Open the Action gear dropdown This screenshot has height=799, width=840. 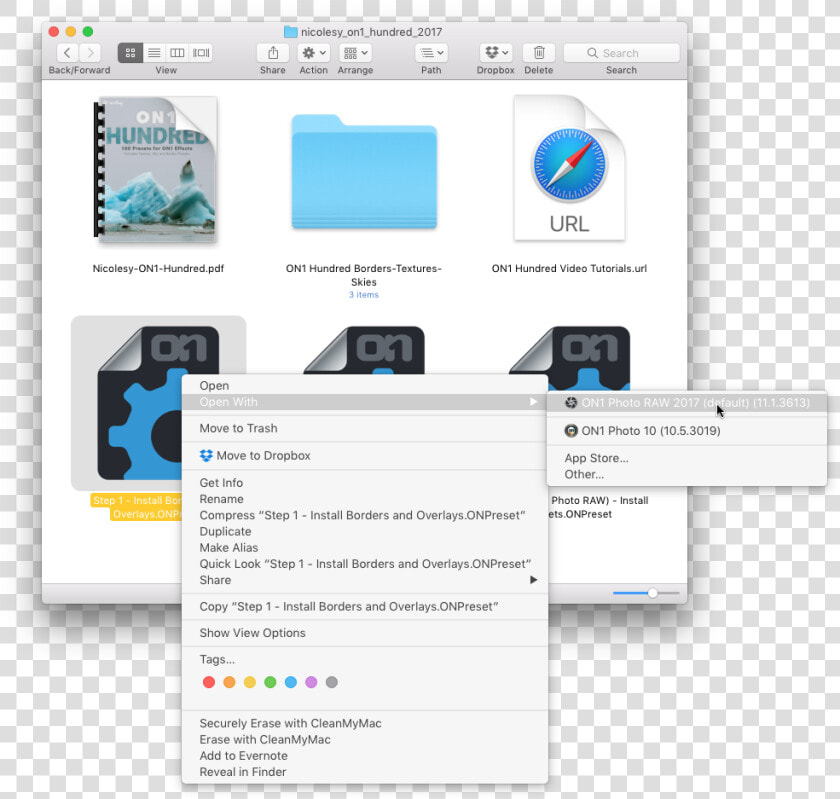(314, 53)
